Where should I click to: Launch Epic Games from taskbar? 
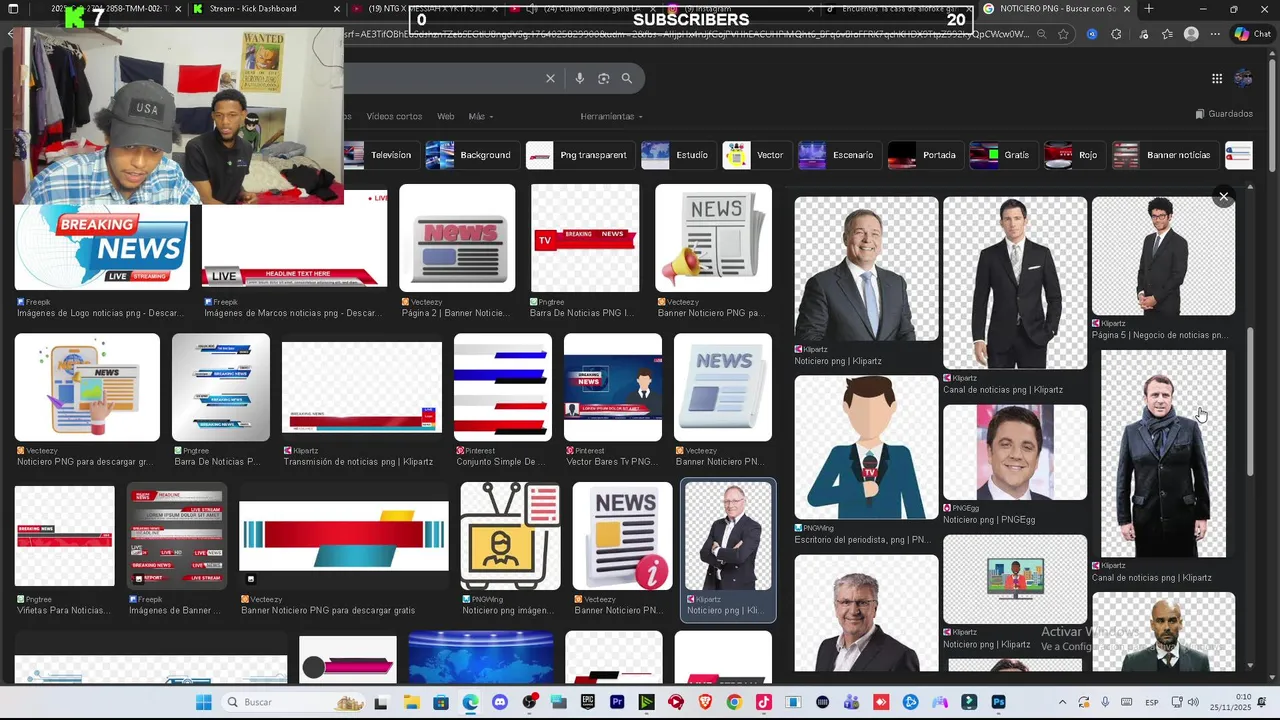coord(588,702)
